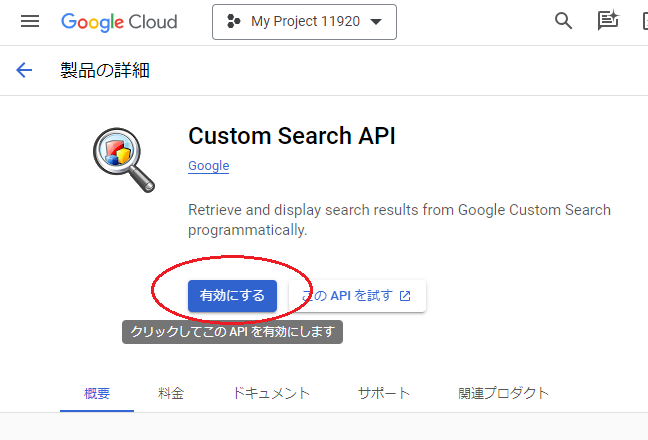Go back using the blue arrow
The width and height of the screenshot is (648, 440).
24,70
